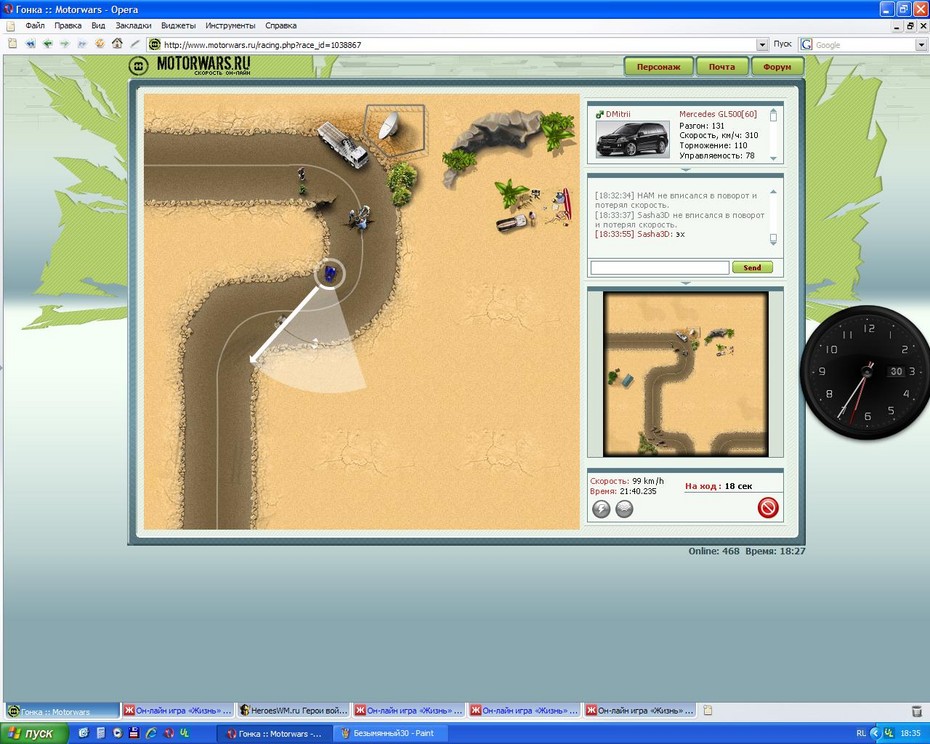Click the blue player car on the track
The width and height of the screenshot is (930, 744).
(330, 274)
